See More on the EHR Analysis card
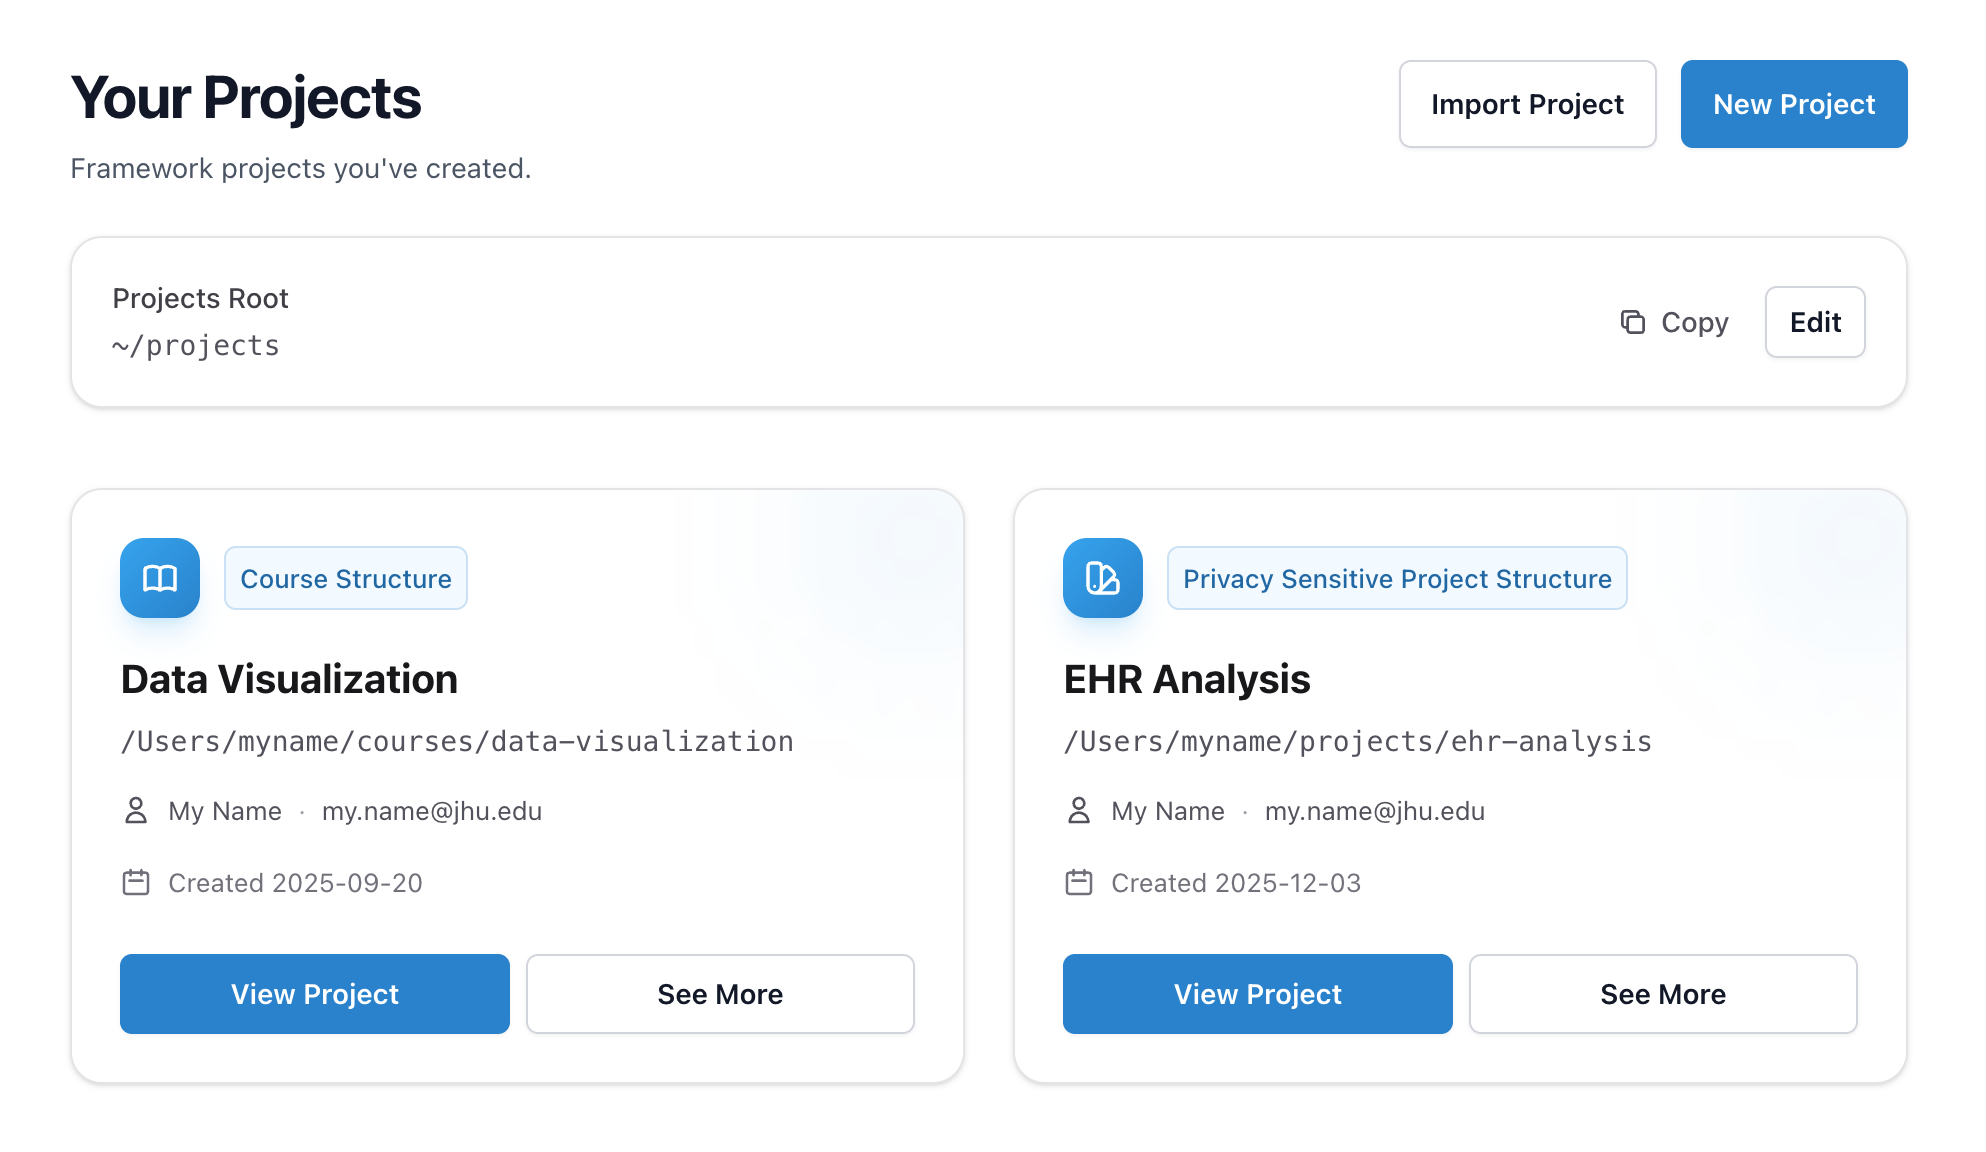The image size is (1986, 1152). coord(1663,994)
